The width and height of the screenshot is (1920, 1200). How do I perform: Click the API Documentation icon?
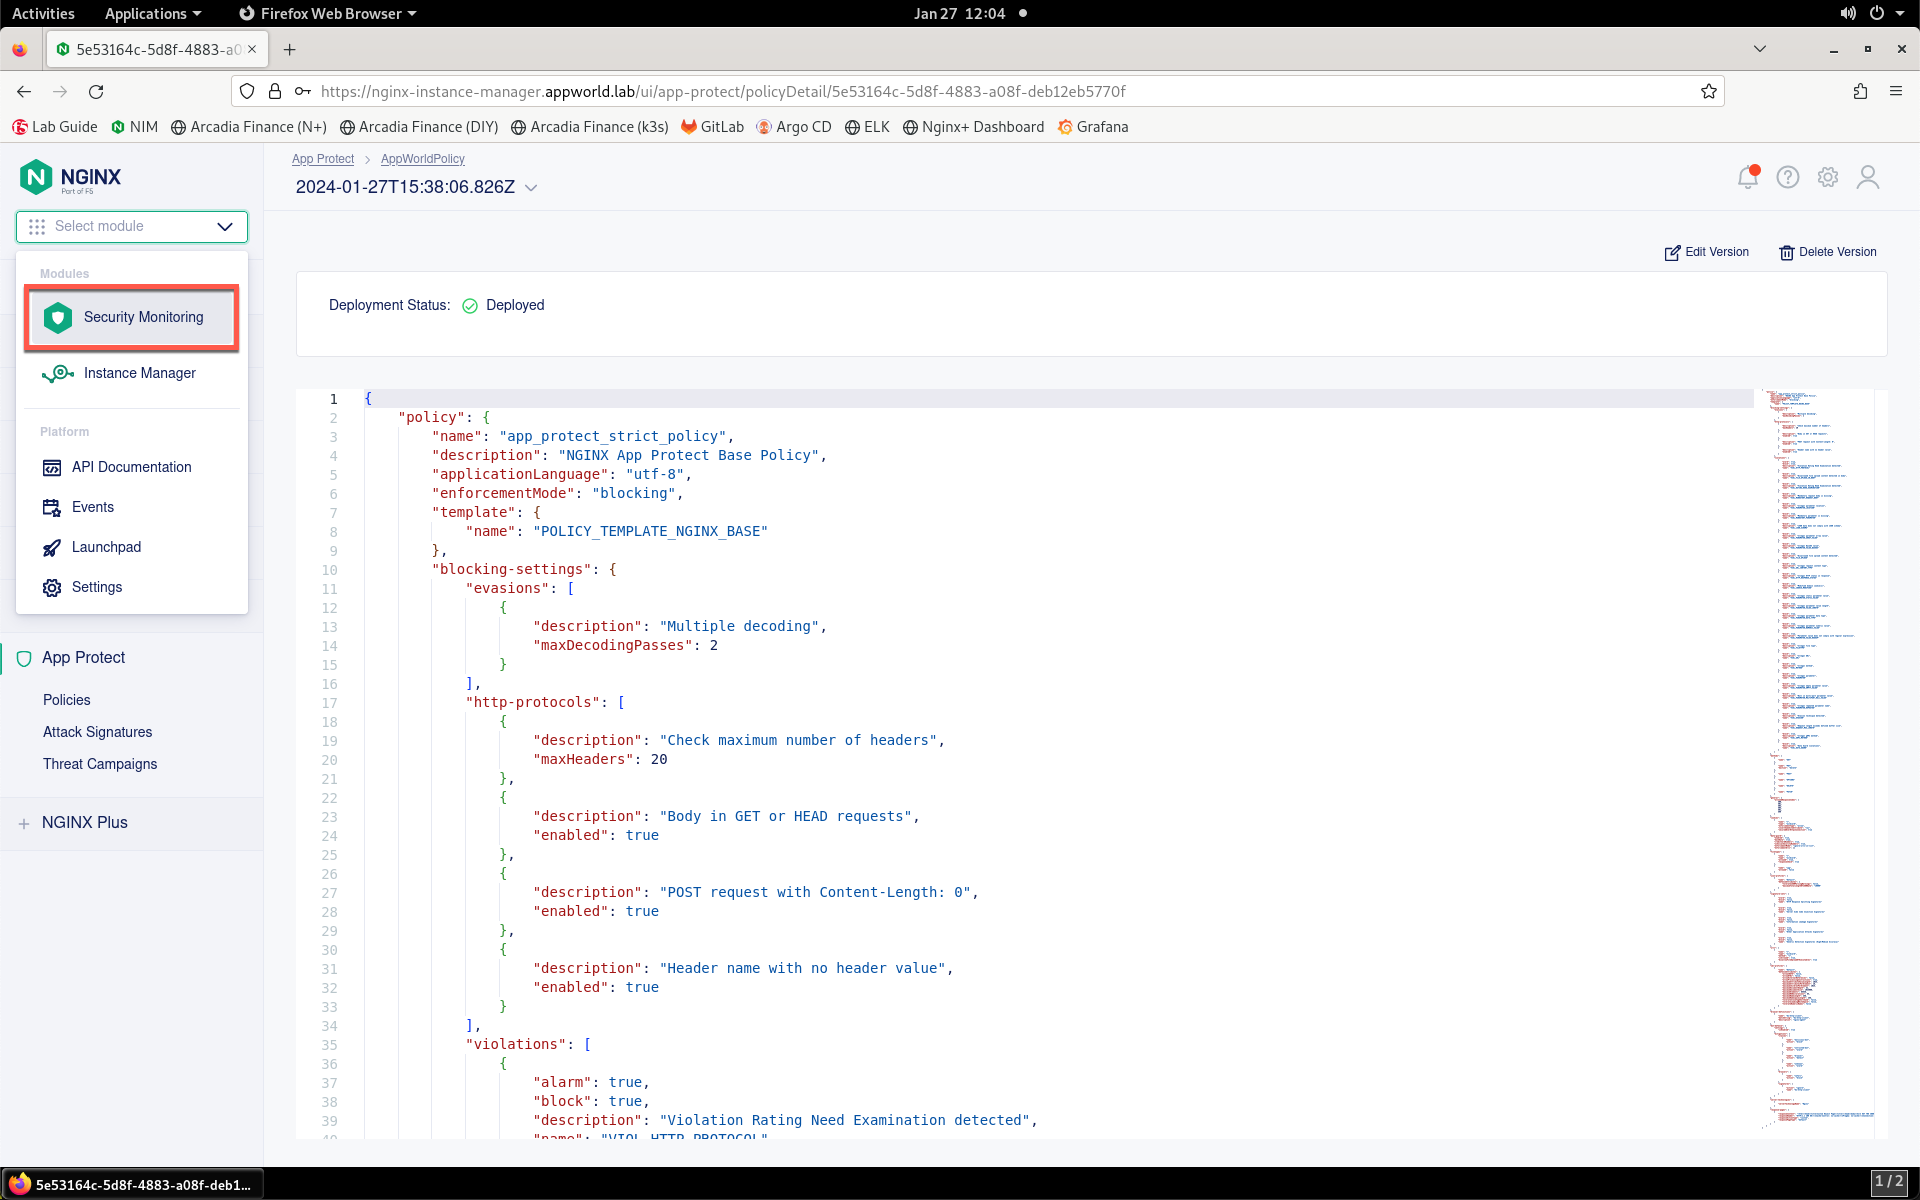52,468
